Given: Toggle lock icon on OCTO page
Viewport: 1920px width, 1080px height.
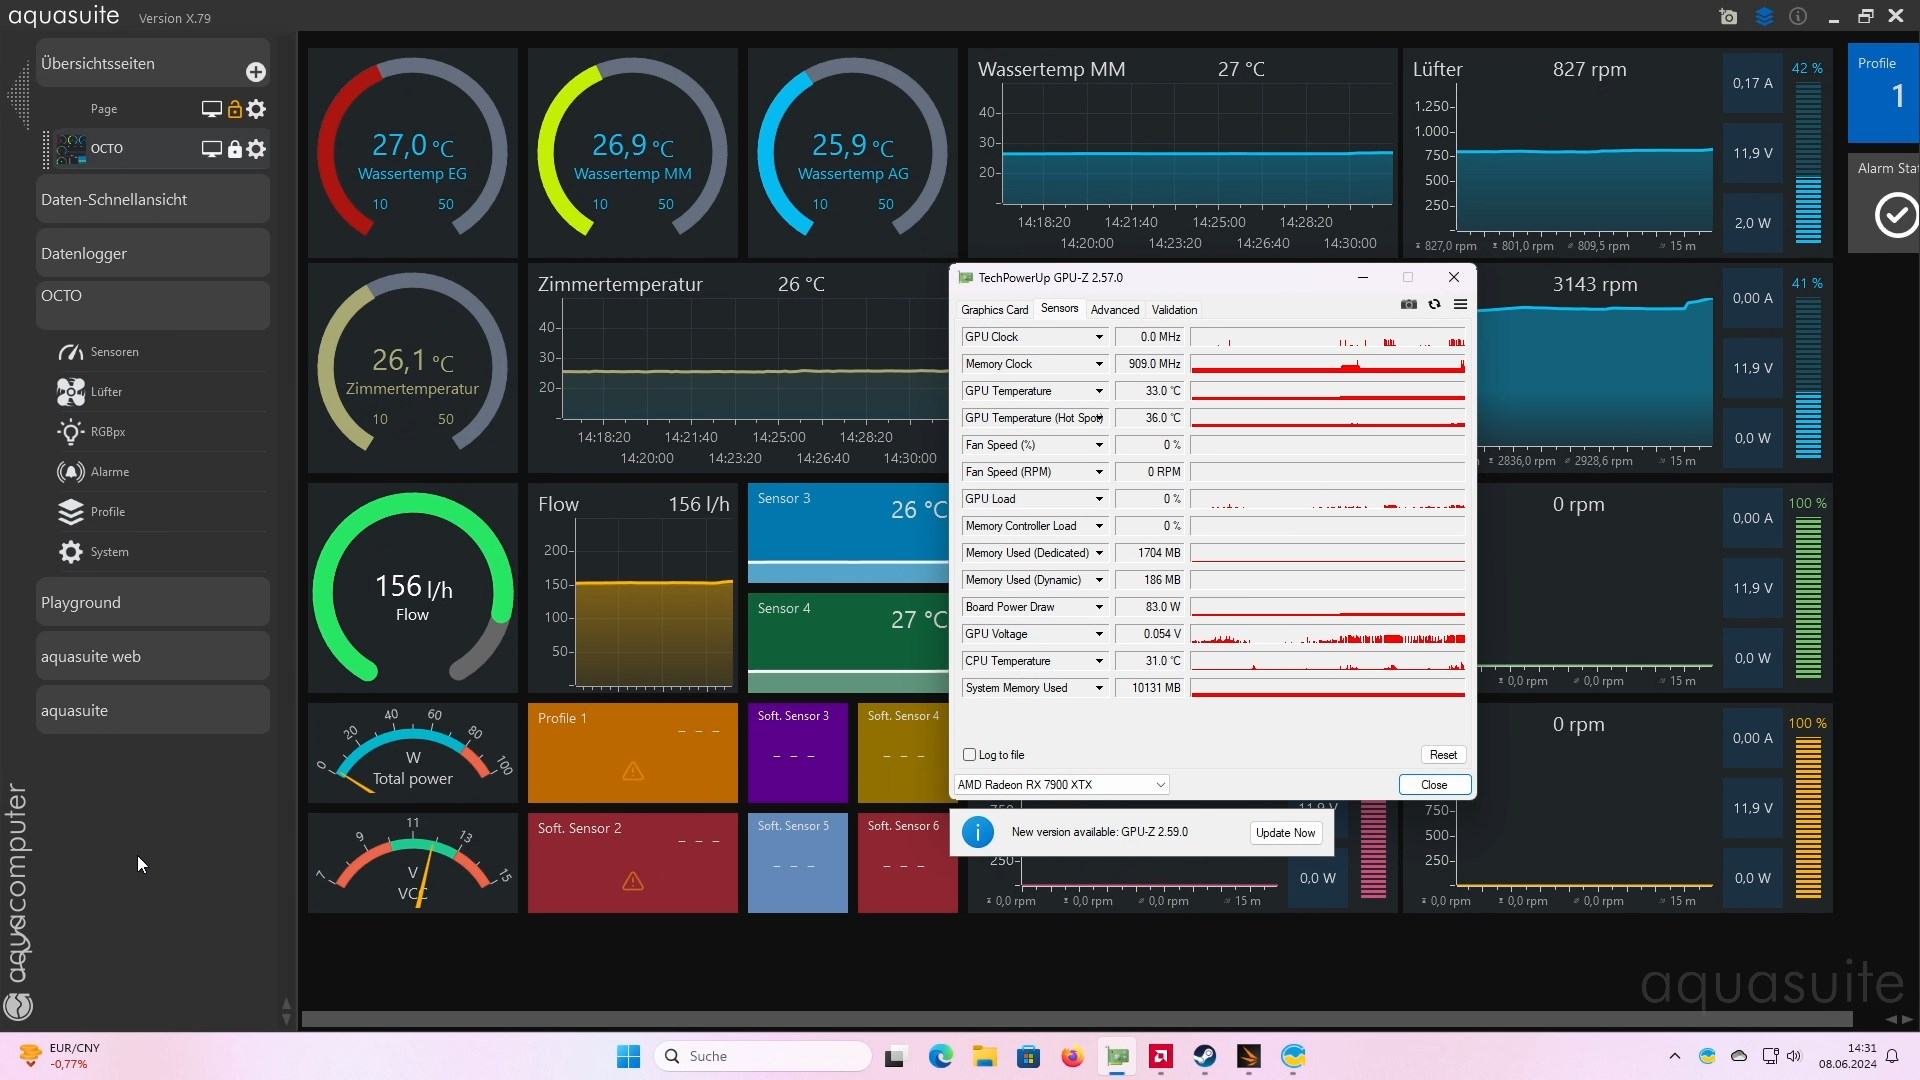Looking at the screenshot, I should click(234, 149).
